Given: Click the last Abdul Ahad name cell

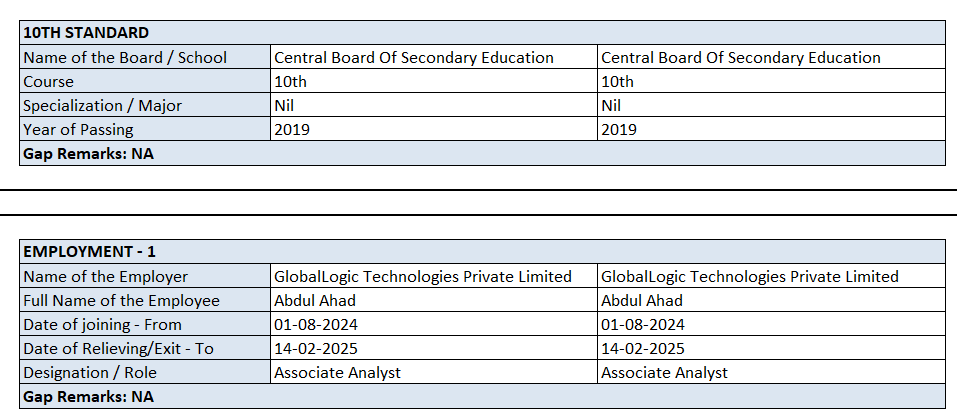Looking at the screenshot, I should (641, 300).
